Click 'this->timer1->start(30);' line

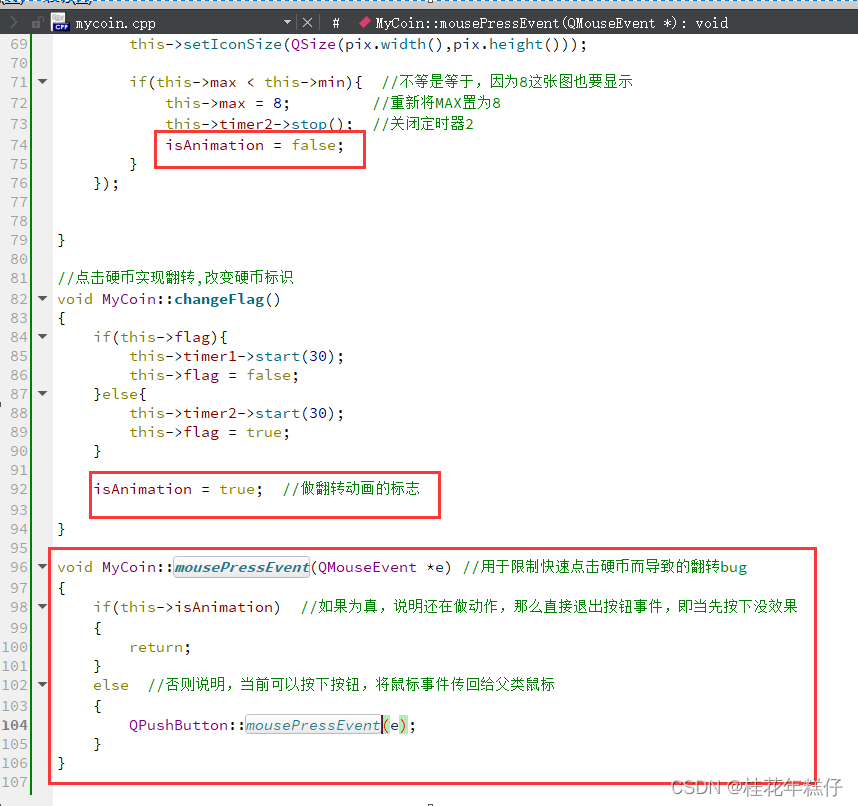[236, 356]
